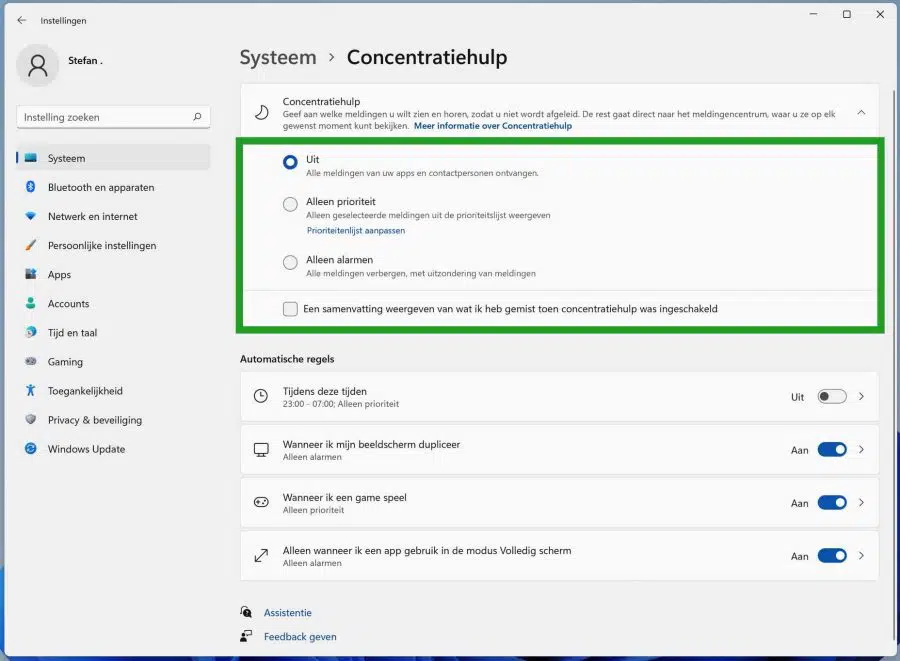
Task: Open beeldscherm dupliceer rule chevron
Action: (x=861, y=450)
